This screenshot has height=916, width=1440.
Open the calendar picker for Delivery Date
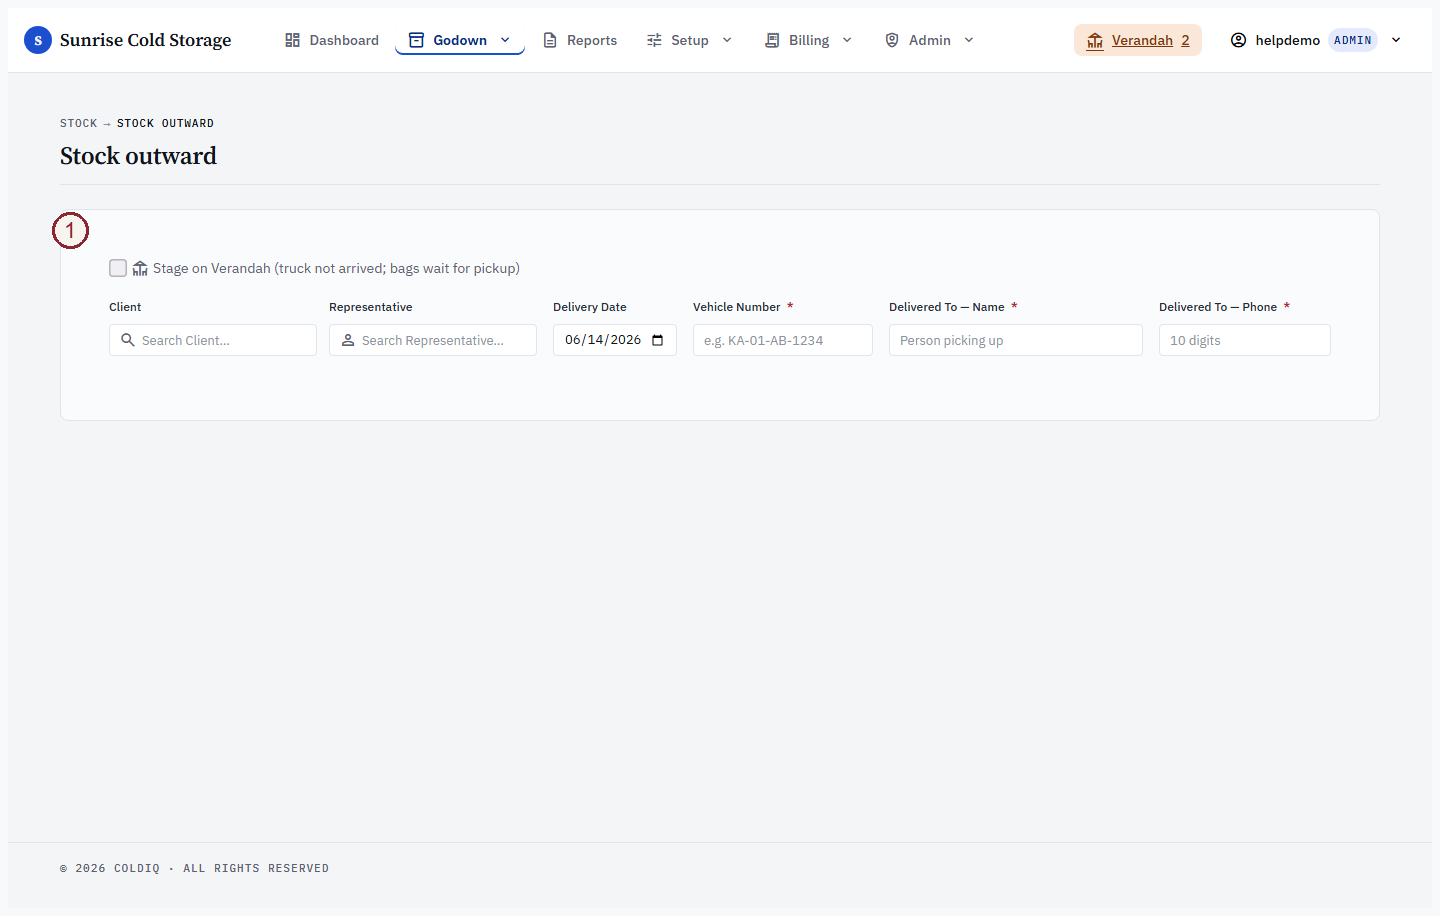tap(657, 340)
